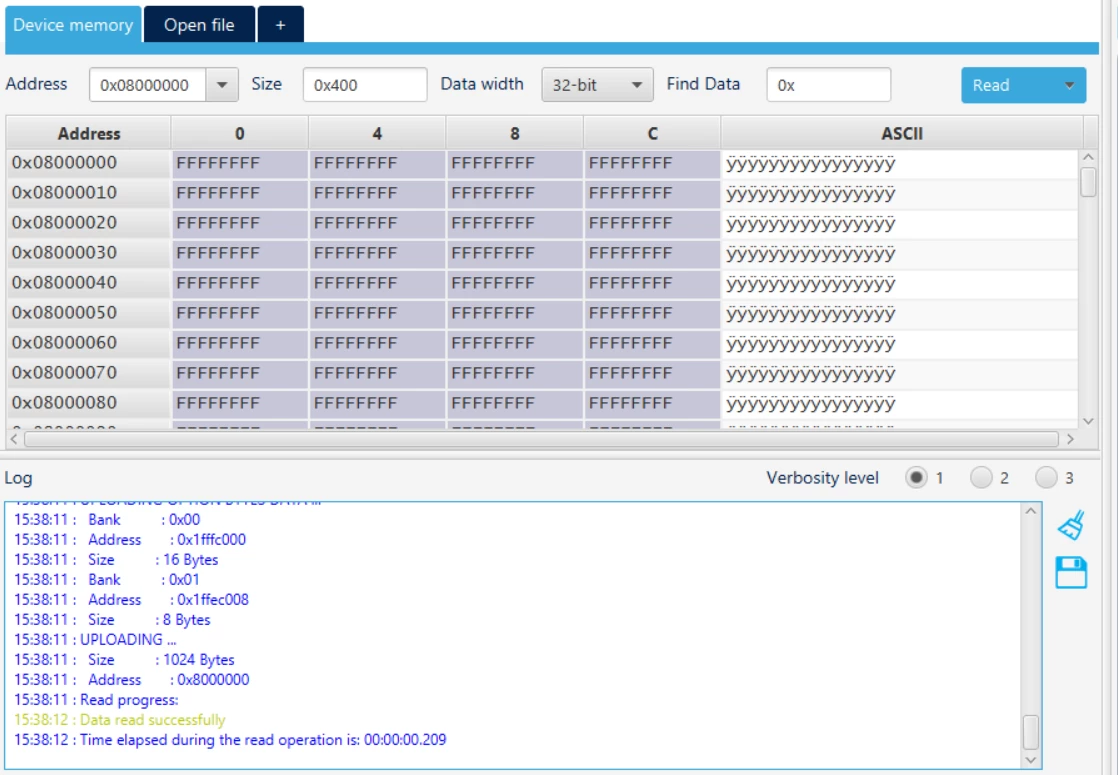Viewport: 1118px width, 775px height.
Task: Click the log panel scrollbar thumb
Action: [x=1030, y=732]
